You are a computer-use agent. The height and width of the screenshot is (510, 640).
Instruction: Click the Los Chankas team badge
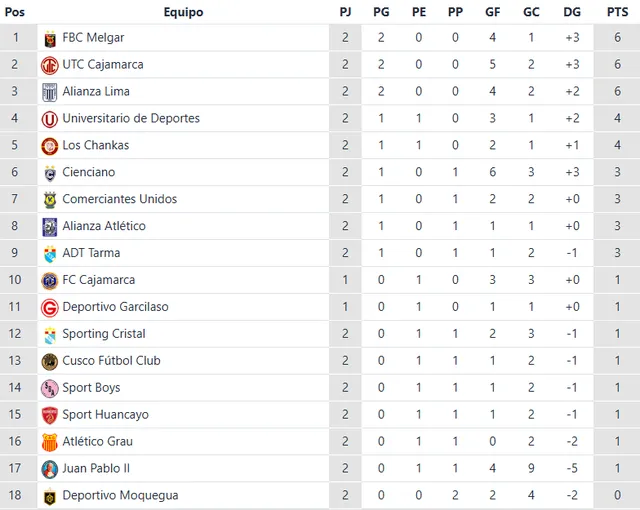click(x=49, y=146)
